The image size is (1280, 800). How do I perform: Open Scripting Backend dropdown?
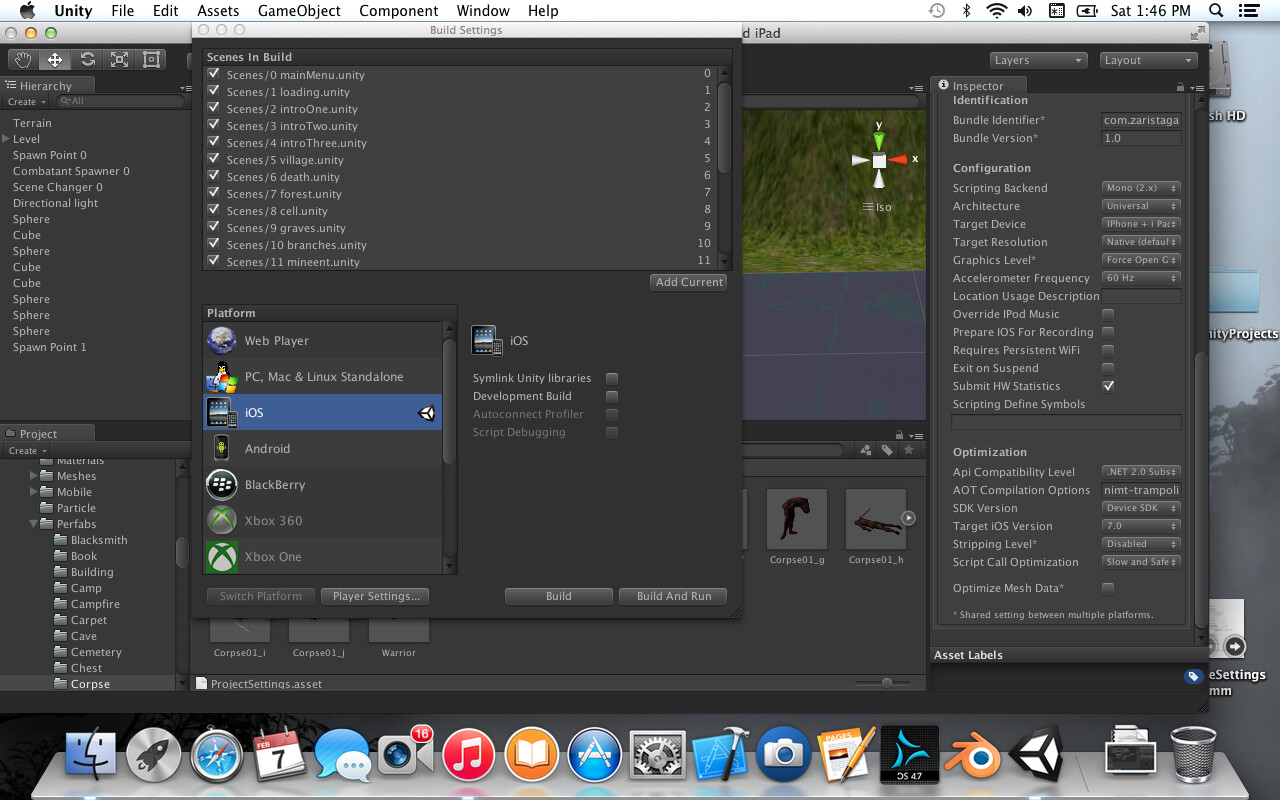click(x=1141, y=188)
